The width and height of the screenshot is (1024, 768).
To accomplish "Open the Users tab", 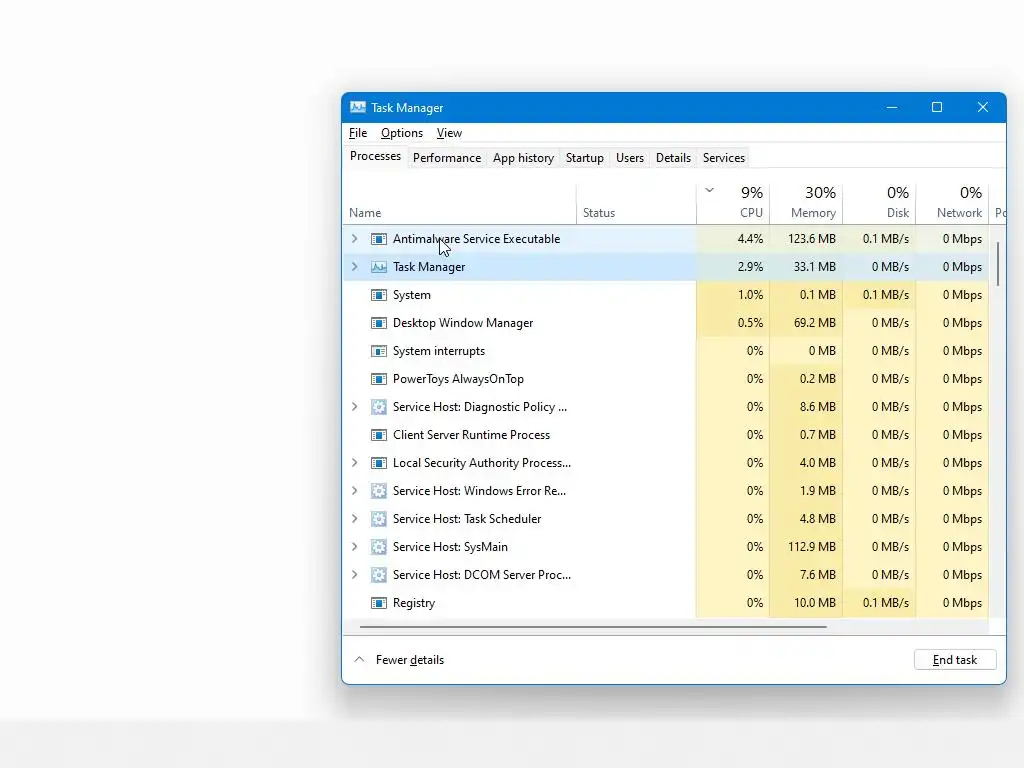I will tap(630, 158).
